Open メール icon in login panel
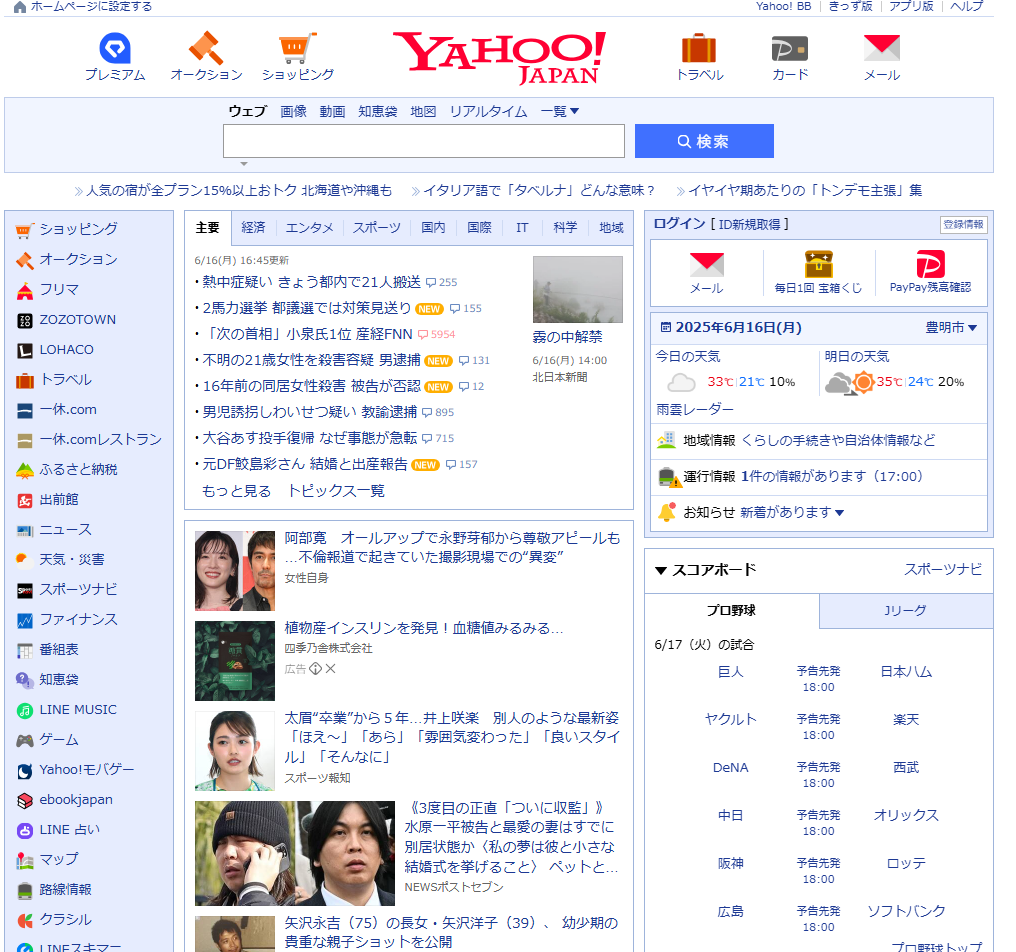The image size is (1016, 952). point(706,265)
